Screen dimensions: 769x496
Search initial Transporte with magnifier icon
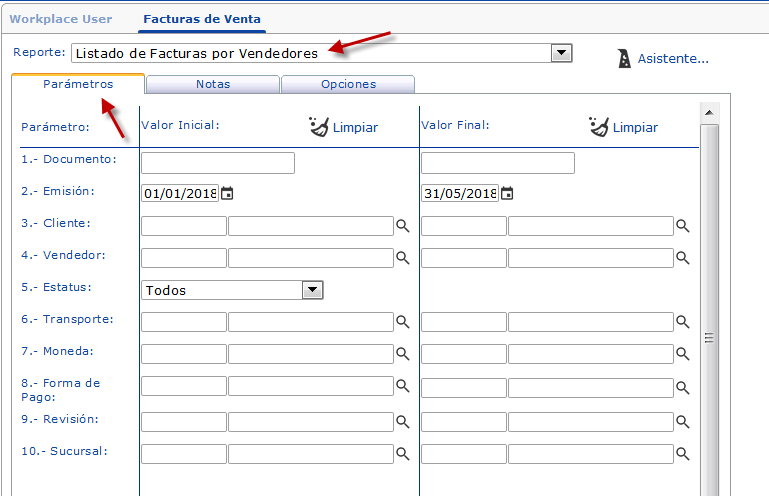click(x=403, y=322)
